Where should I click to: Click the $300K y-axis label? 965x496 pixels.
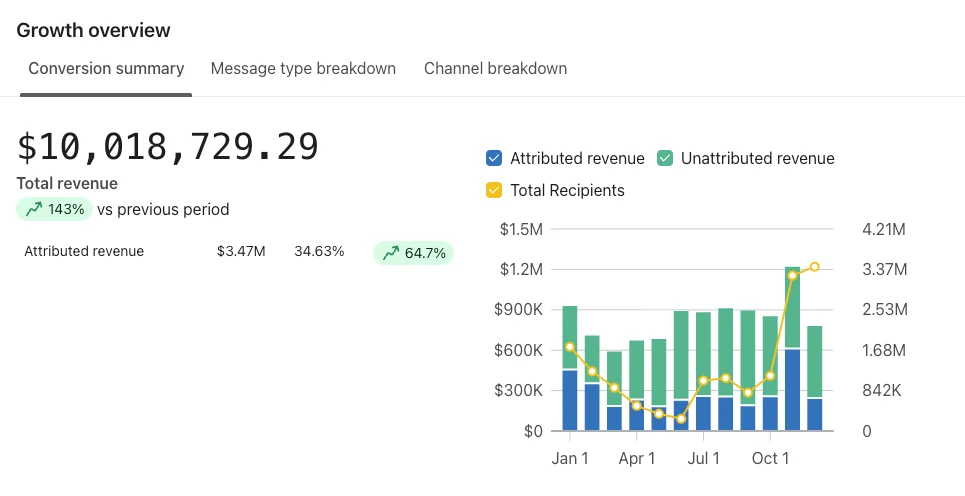coord(519,390)
